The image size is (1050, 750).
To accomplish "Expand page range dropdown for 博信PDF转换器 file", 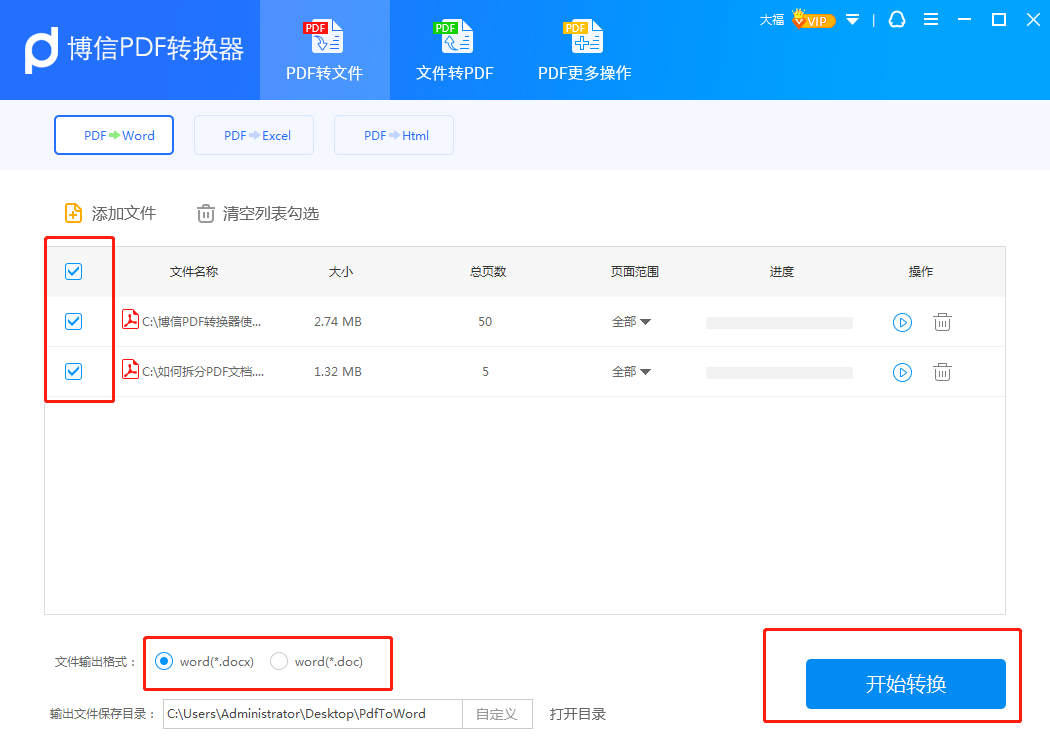I will pos(631,322).
